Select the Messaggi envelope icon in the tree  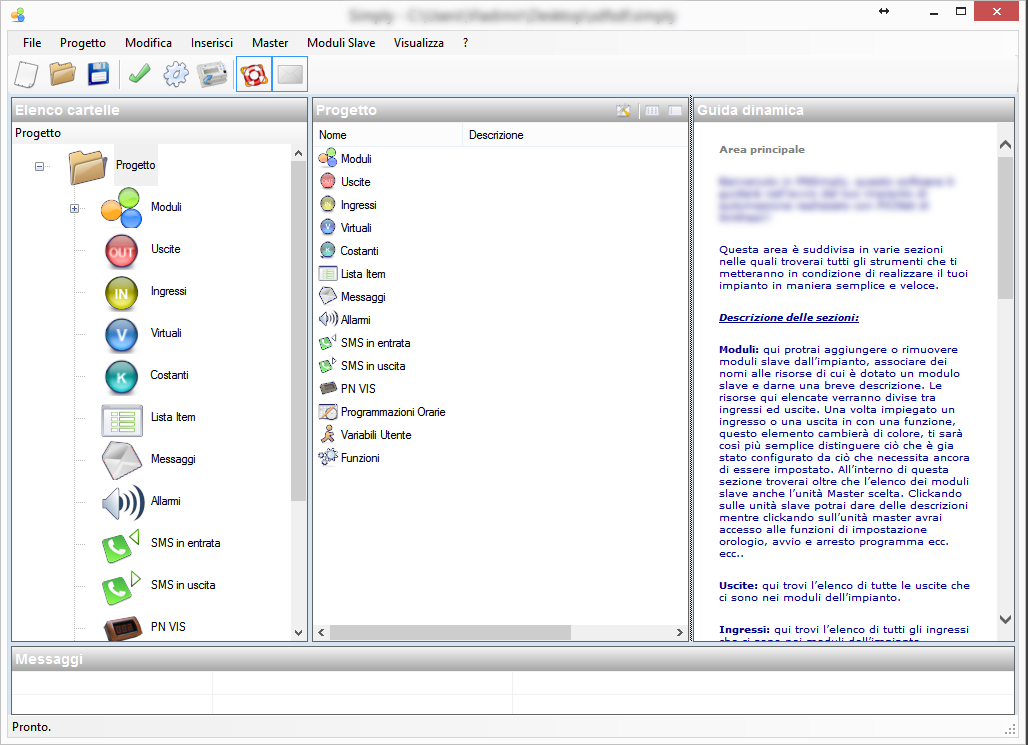pyautogui.click(x=122, y=460)
